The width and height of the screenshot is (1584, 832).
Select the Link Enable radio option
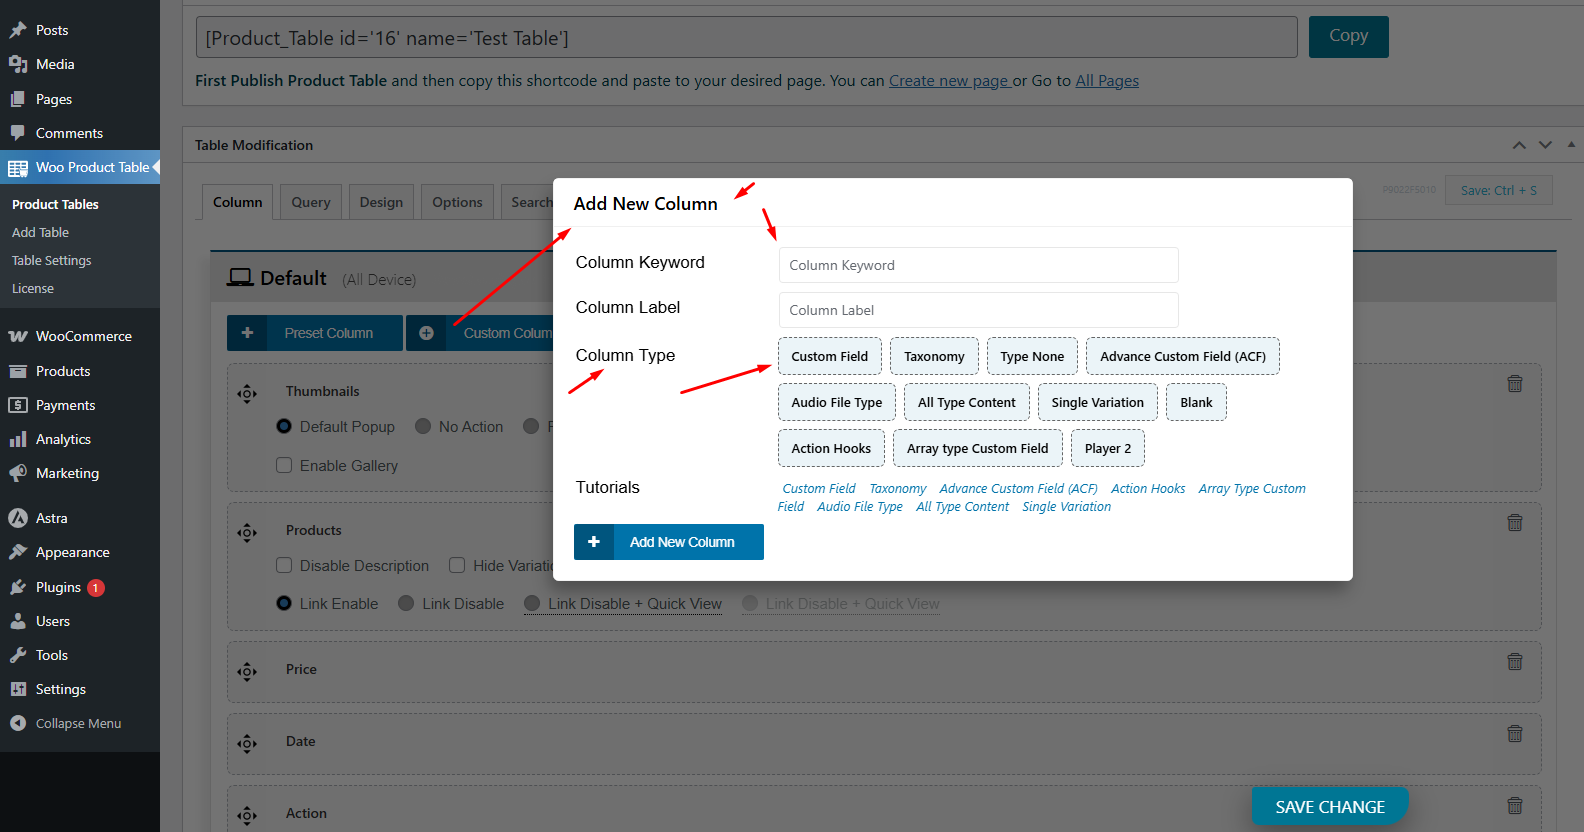pos(284,603)
